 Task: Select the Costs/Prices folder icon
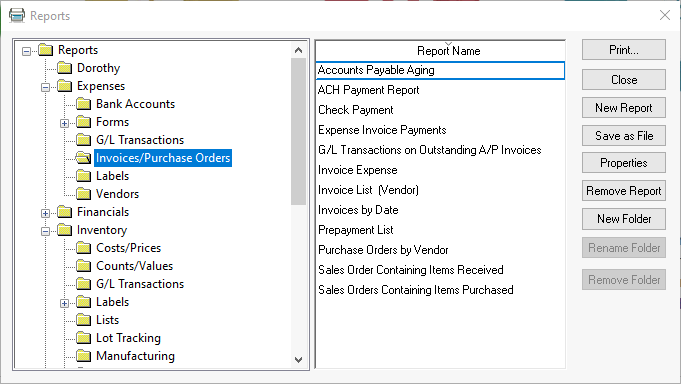pos(83,248)
